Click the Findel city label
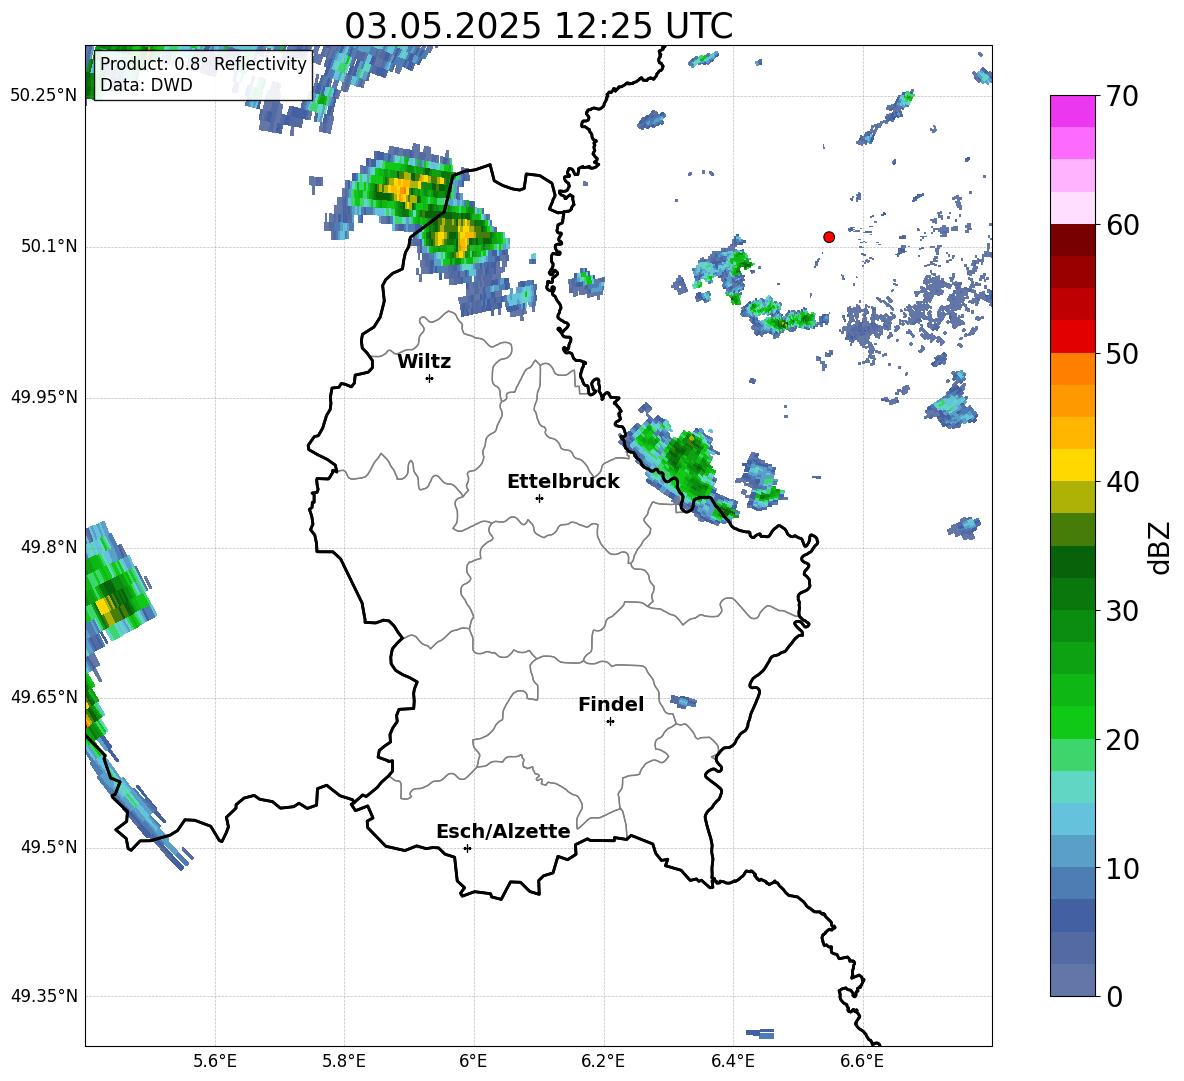 coord(611,705)
